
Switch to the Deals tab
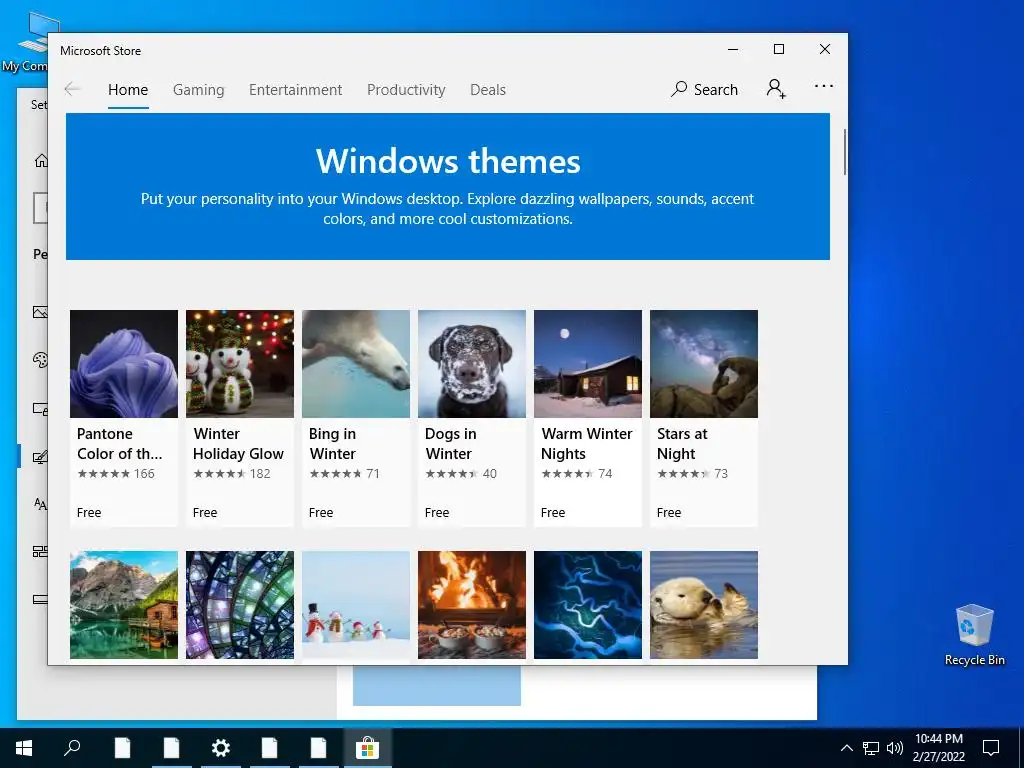(x=488, y=89)
